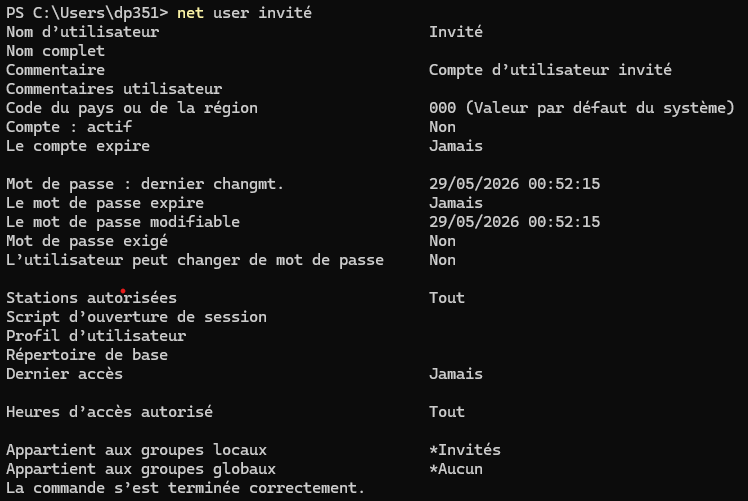The image size is (748, 501).
Task: Click 'Non' beside 'Mot de passe exigé'
Action: (442, 241)
